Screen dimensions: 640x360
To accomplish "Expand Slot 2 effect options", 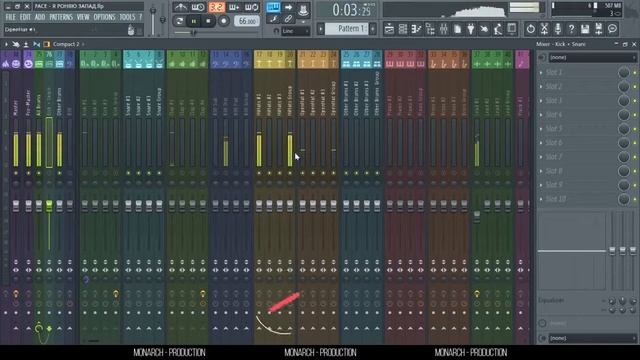I will (x=541, y=87).
